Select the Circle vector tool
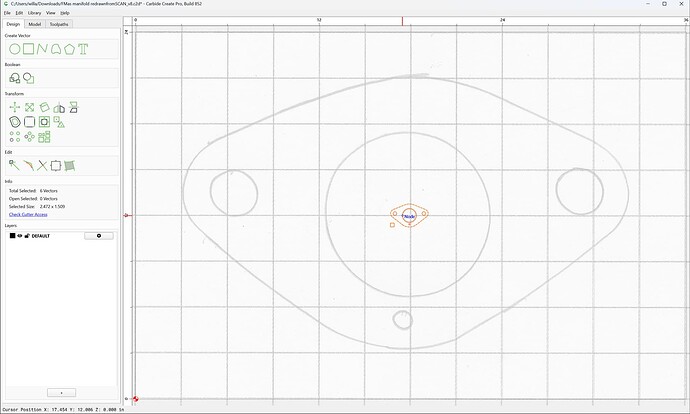The height and width of the screenshot is (414, 690). (x=15, y=49)
